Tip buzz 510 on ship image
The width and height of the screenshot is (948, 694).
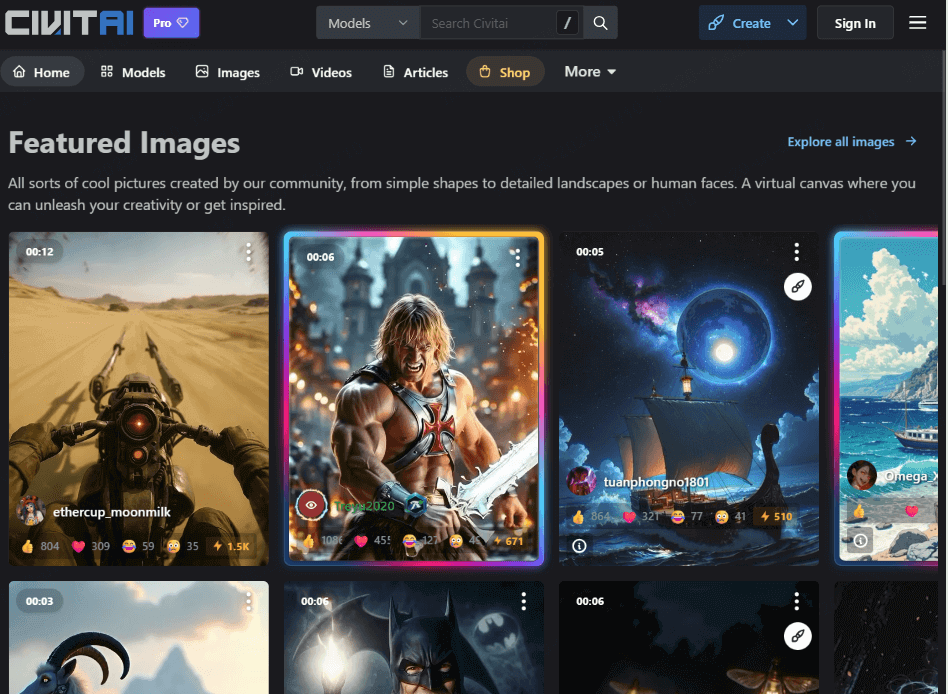pos(776,517)
